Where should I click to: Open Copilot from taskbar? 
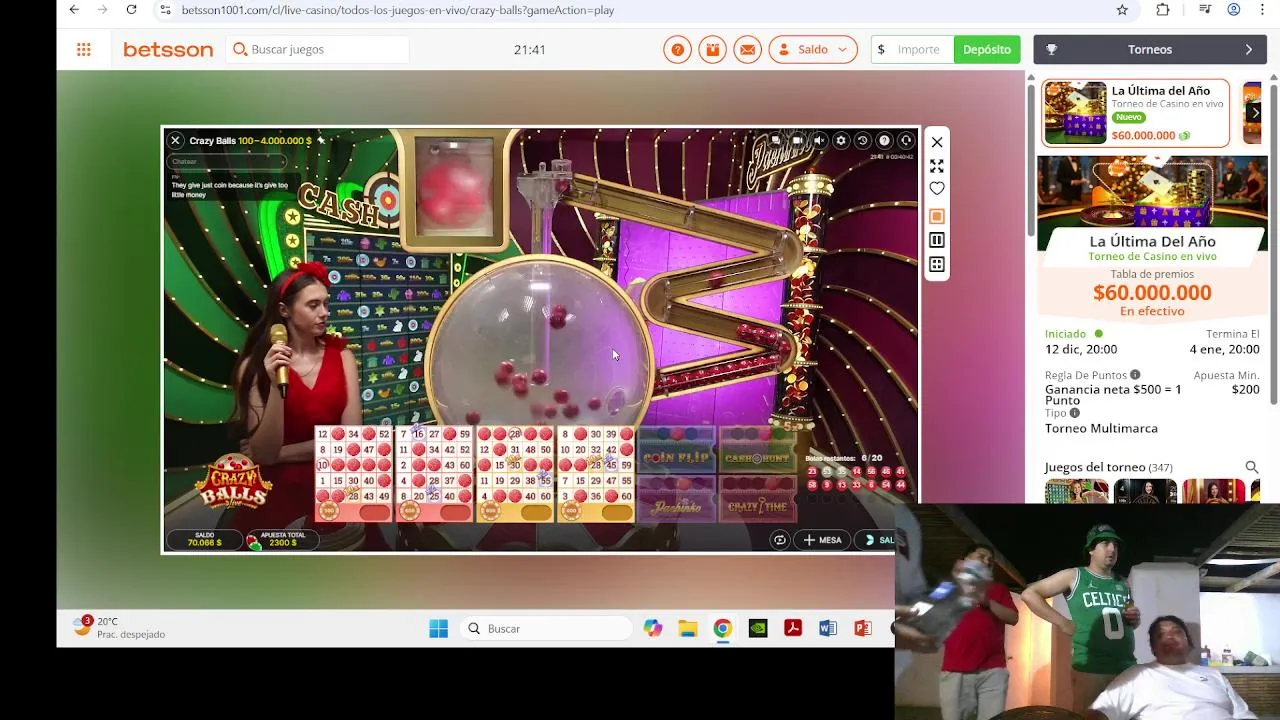tap(653, 628)
